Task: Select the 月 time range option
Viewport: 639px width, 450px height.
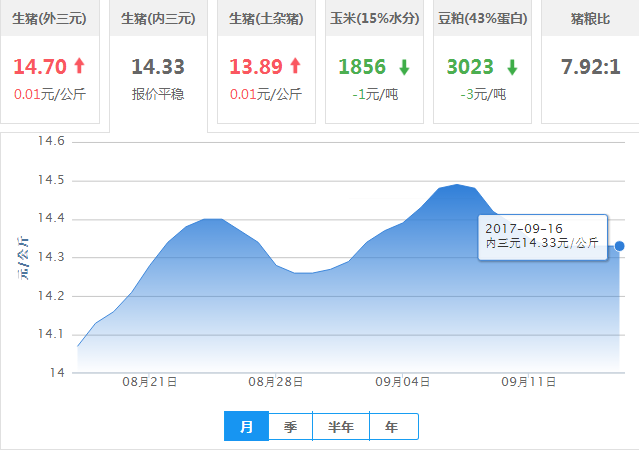Action: (x=246, y=427)
